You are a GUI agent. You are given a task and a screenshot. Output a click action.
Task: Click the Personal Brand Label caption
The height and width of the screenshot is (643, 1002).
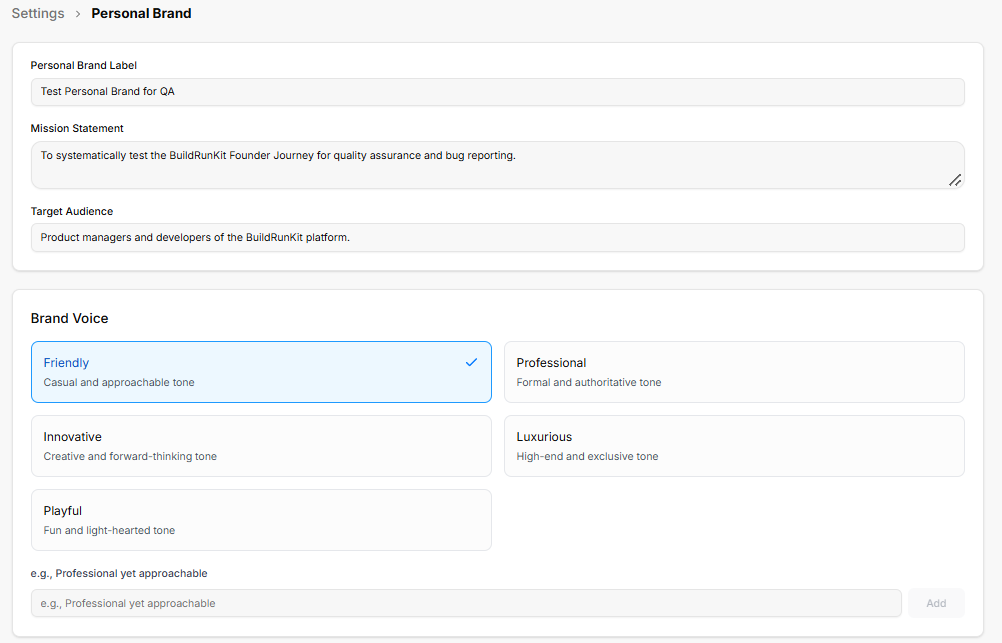(x=84, y=65)
